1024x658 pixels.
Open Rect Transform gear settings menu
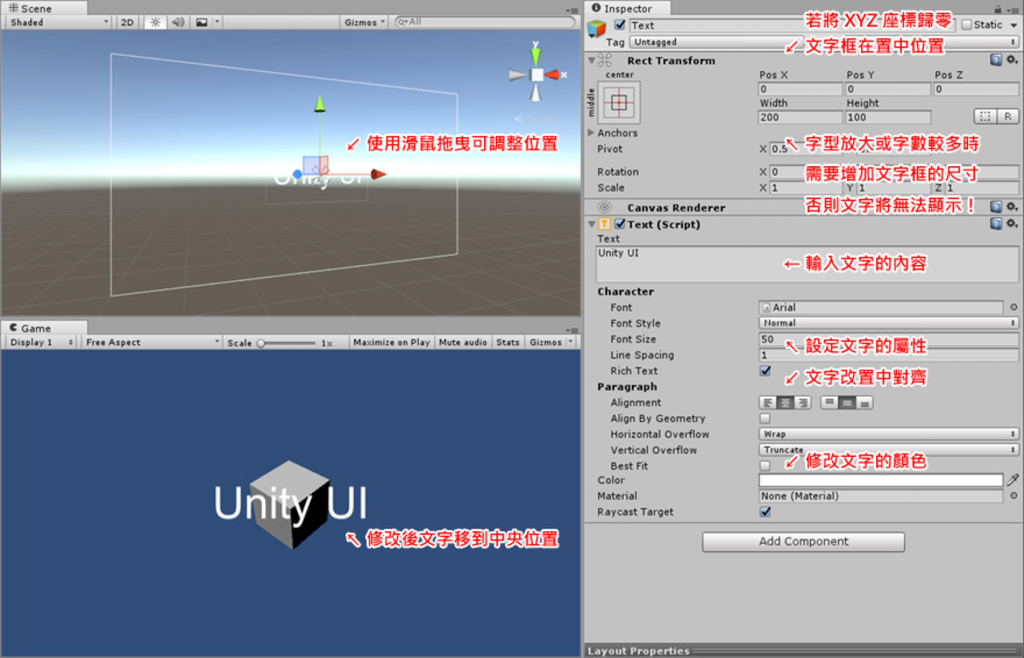click(1012, 60)
